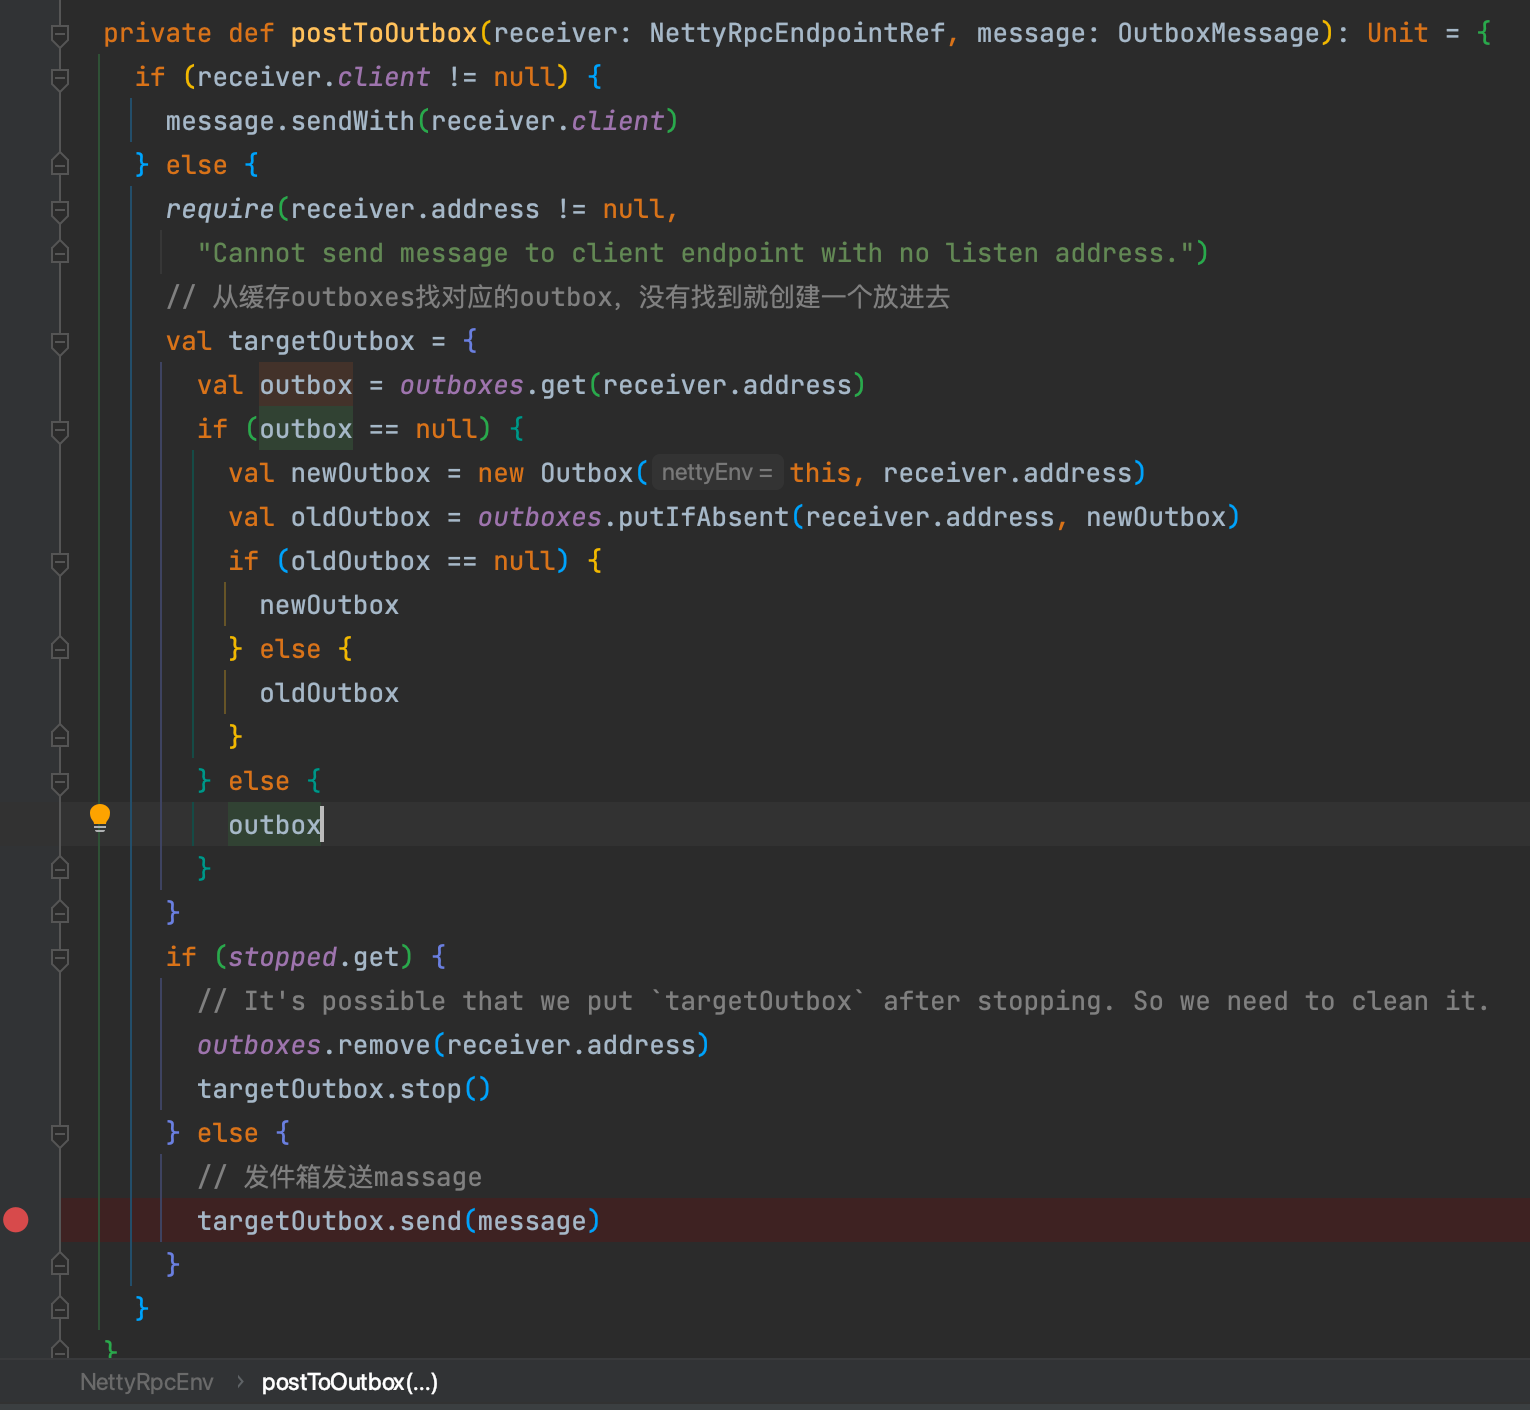This screenshot has height=1410, width=1530.
Task: Collapse the 'if (stopped.get)' block
Action: tap(60, 958)
